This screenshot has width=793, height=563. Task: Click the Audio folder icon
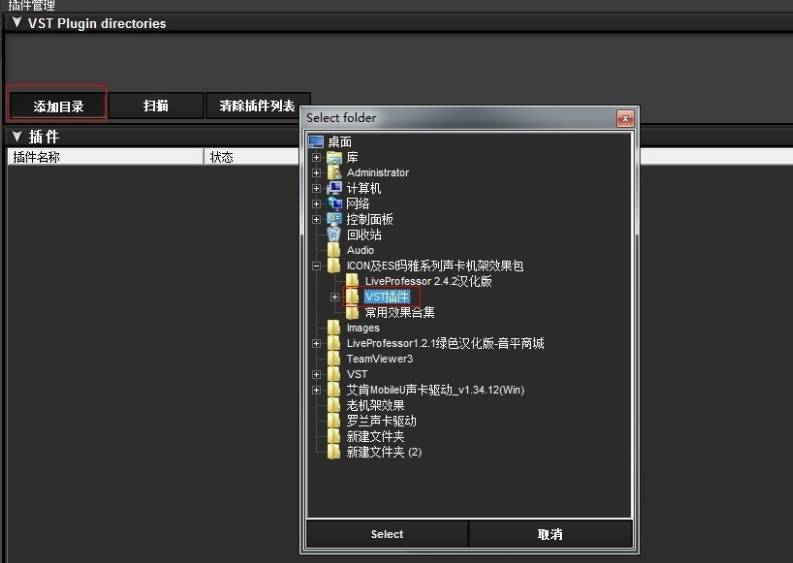pyautogui.click(x=334, y=250)
